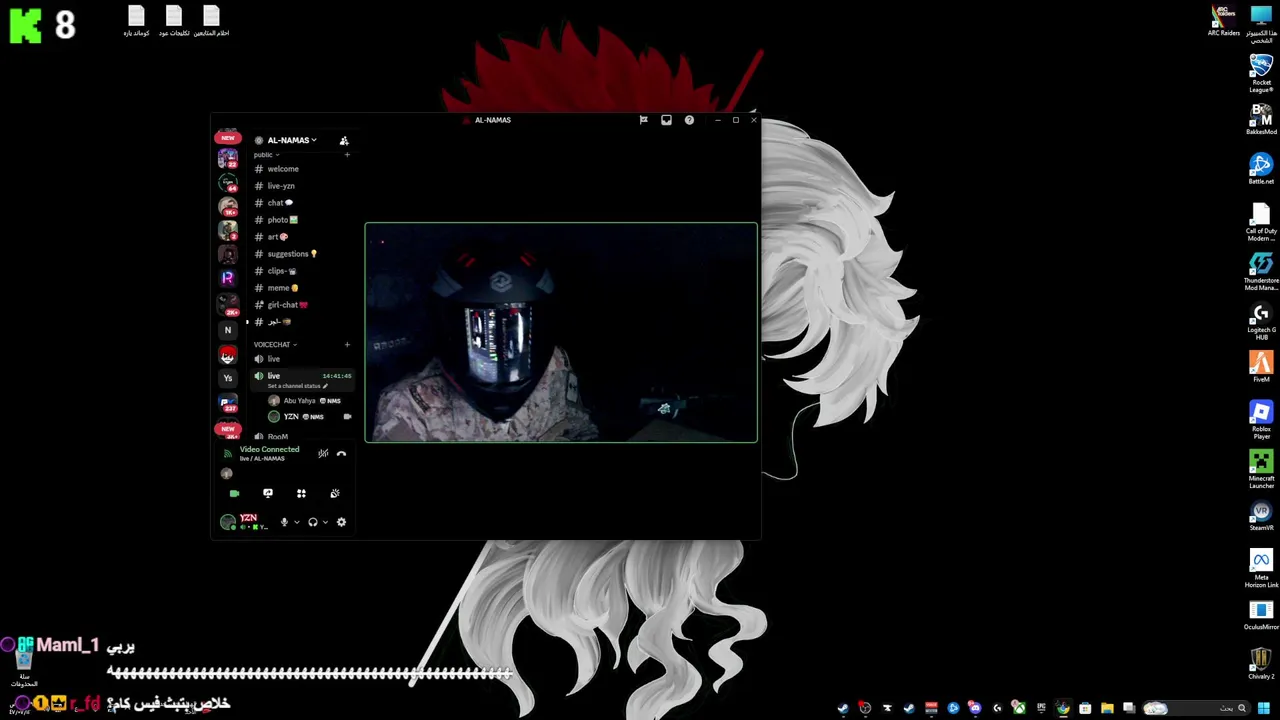Screen dimensions: 1280x720
Task: Start screen sharing in Discord
Action: pyautogui.click(x=267, y=493)
